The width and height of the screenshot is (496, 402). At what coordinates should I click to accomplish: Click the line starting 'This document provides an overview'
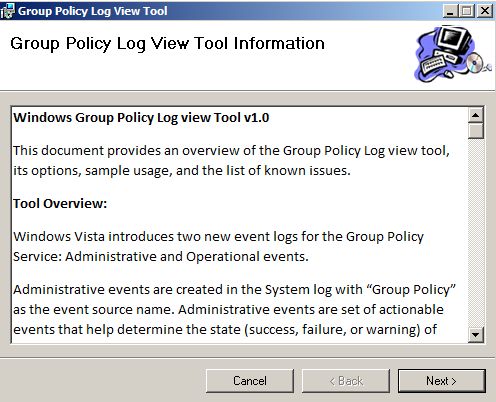(231, 151)
